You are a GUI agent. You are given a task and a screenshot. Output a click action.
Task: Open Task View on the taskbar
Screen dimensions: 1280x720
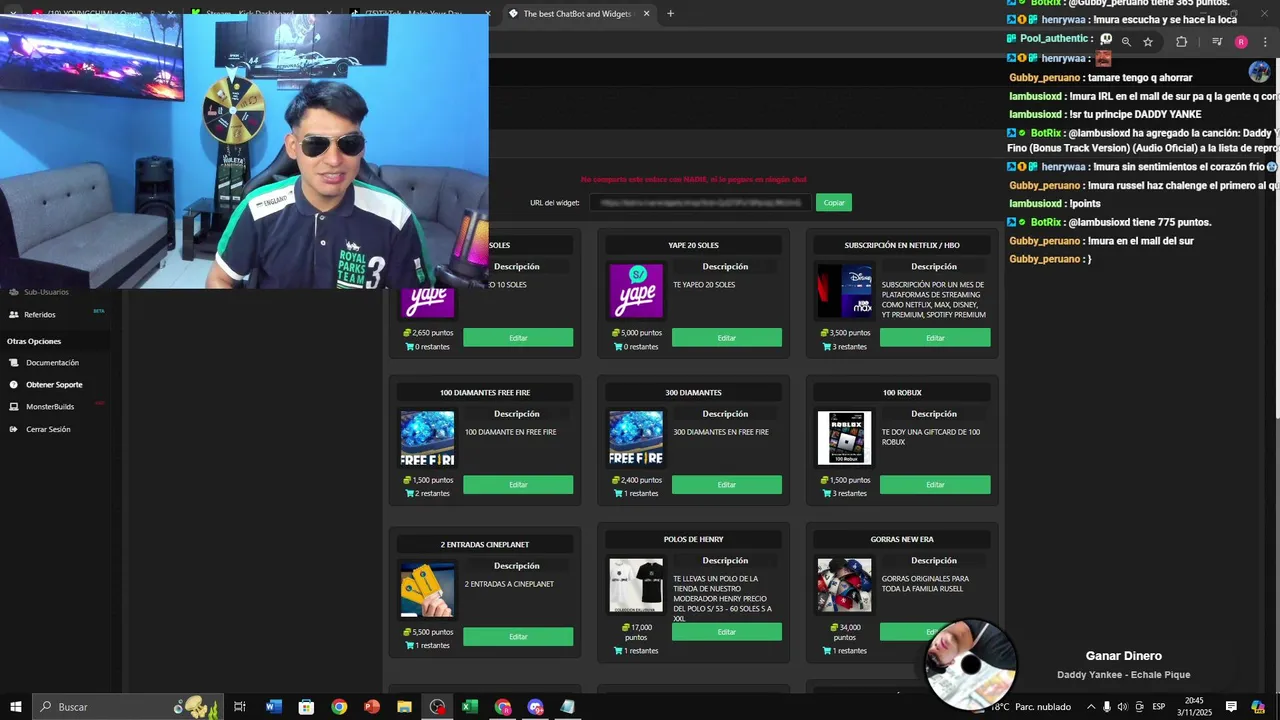tap(240, 707)
